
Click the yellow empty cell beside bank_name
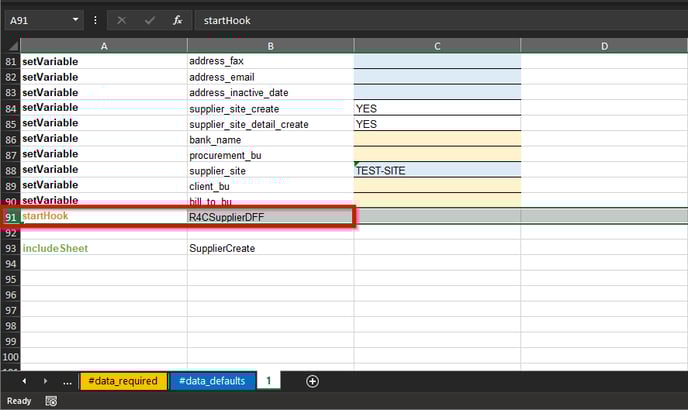(437, 139)
